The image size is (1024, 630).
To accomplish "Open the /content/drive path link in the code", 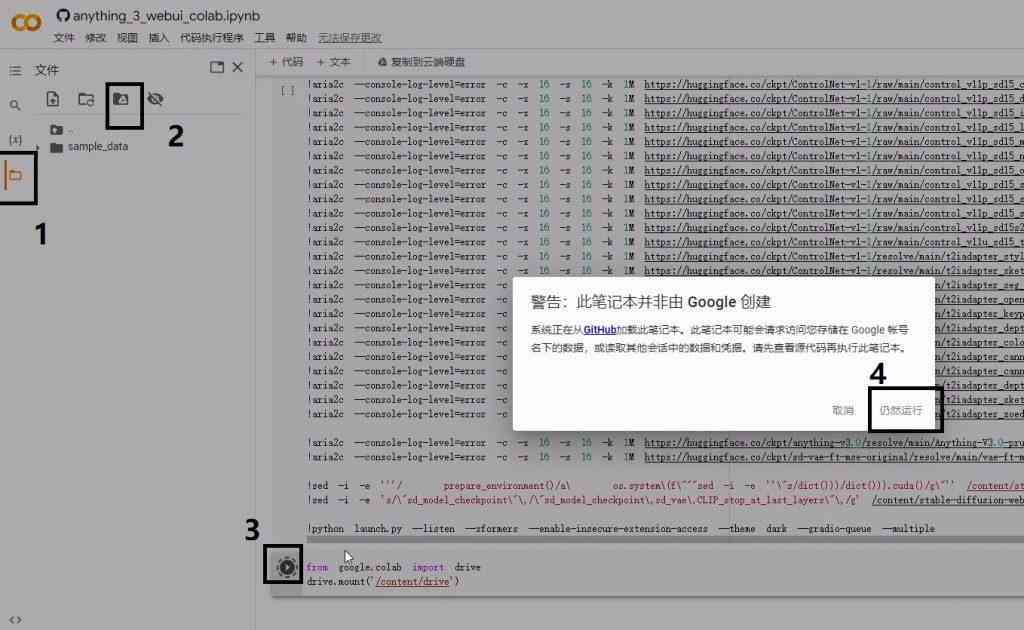I will coord(413,582).
